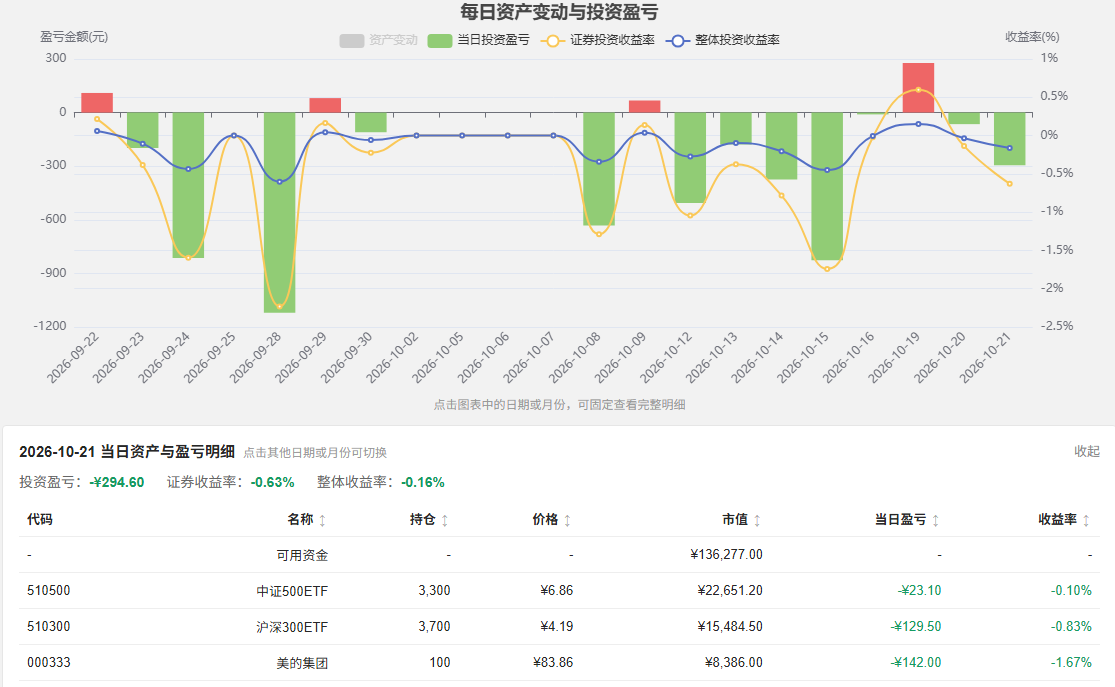The height and width of the screenshot is (687, 1115).
Task: Click the 投资盈亏 value -¥294.60
Action: point(117,483)
